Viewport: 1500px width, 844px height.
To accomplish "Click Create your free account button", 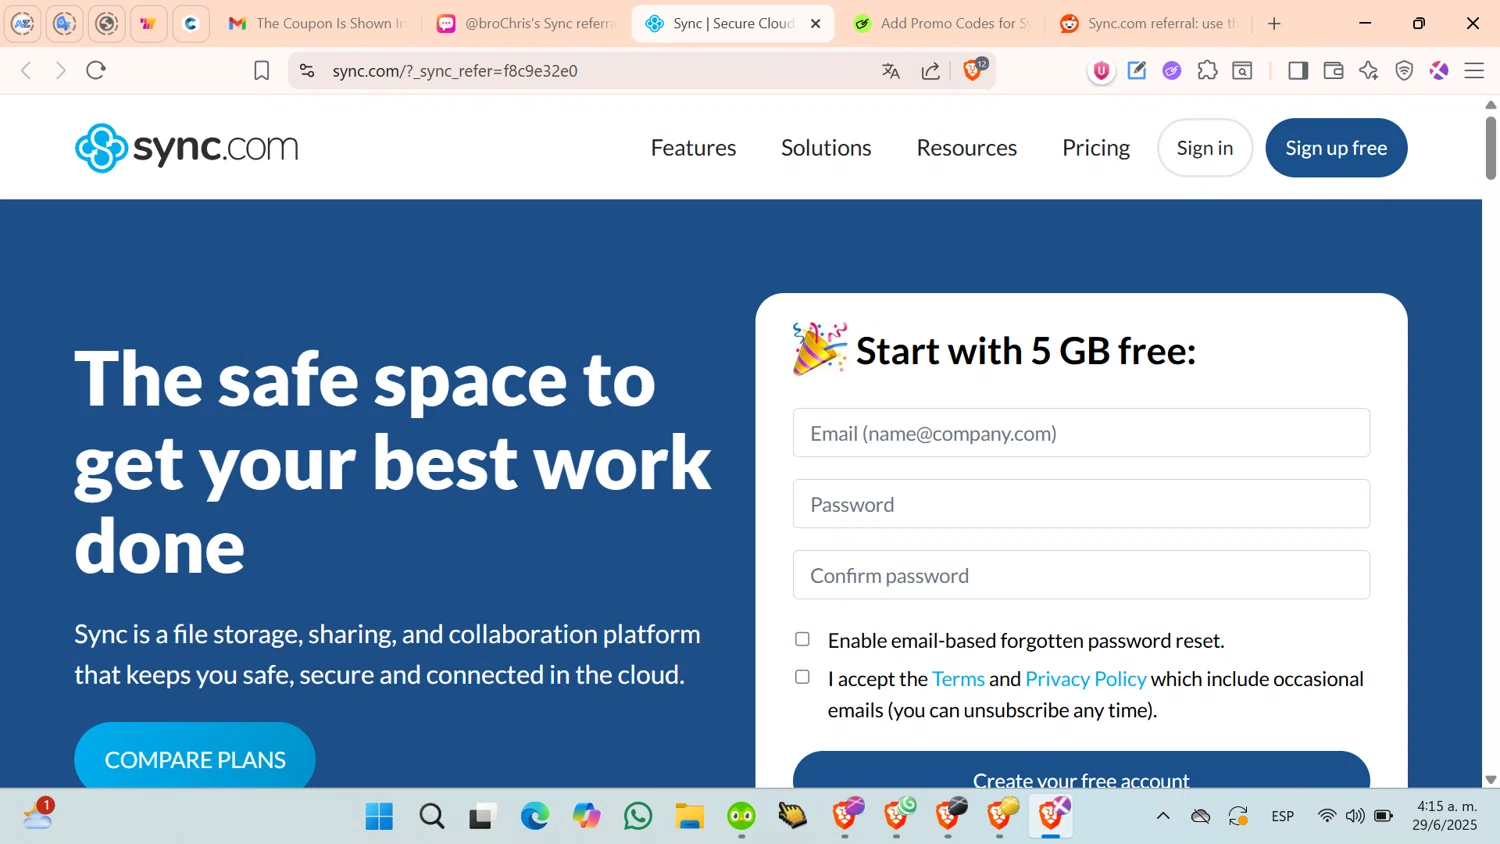I will click(x=1081, y=772).
